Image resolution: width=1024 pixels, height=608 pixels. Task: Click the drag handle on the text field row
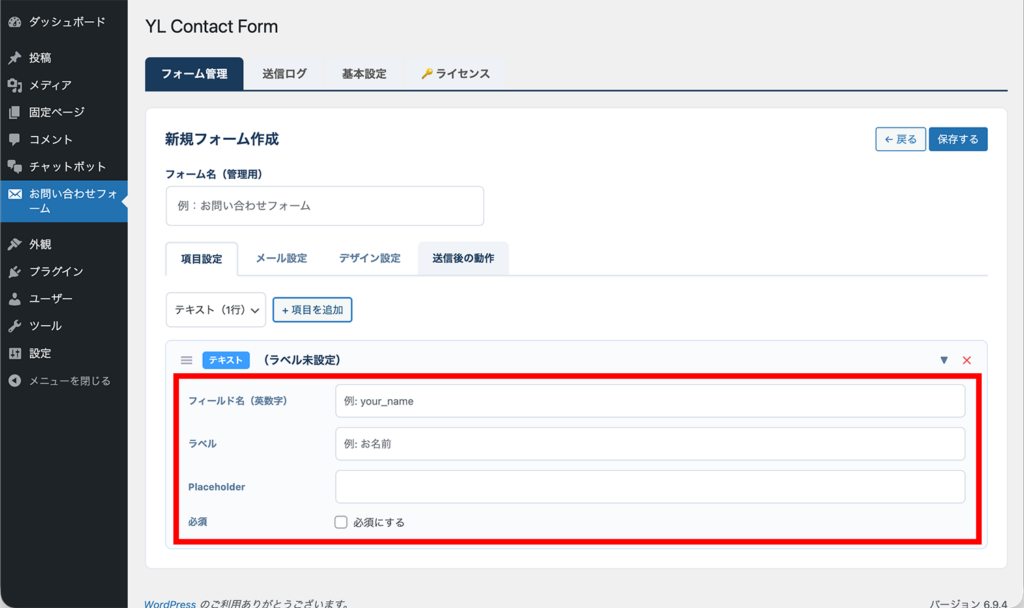(186, 360)
